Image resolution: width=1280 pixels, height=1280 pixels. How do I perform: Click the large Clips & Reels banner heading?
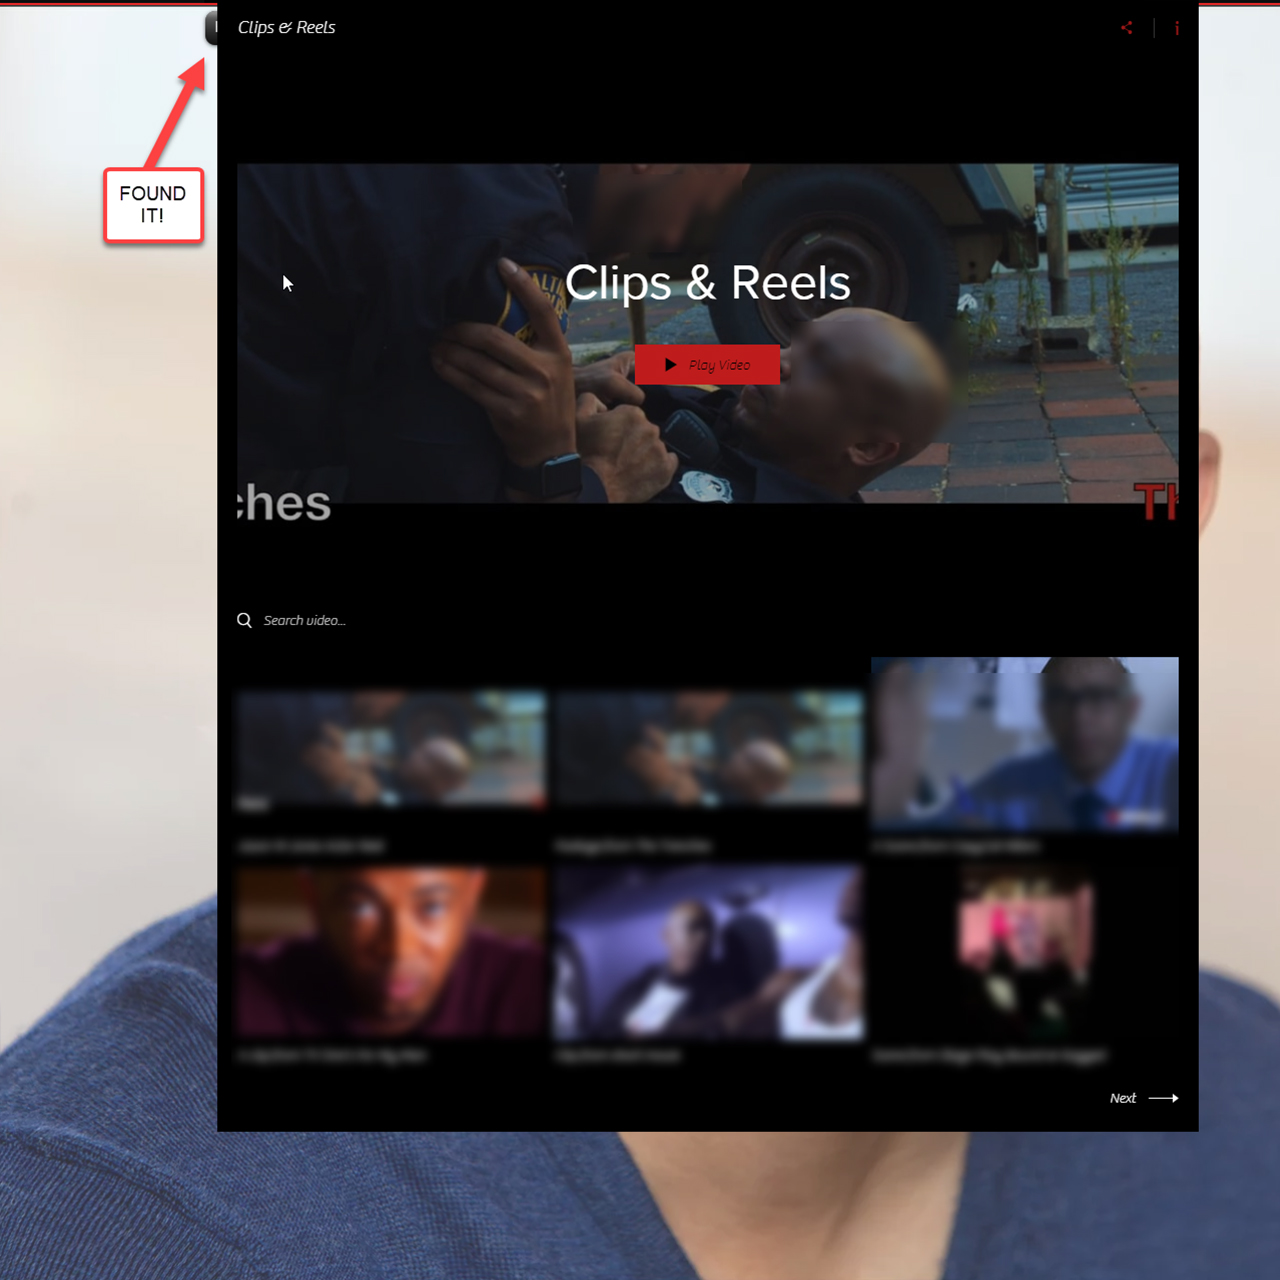[707, 283]
